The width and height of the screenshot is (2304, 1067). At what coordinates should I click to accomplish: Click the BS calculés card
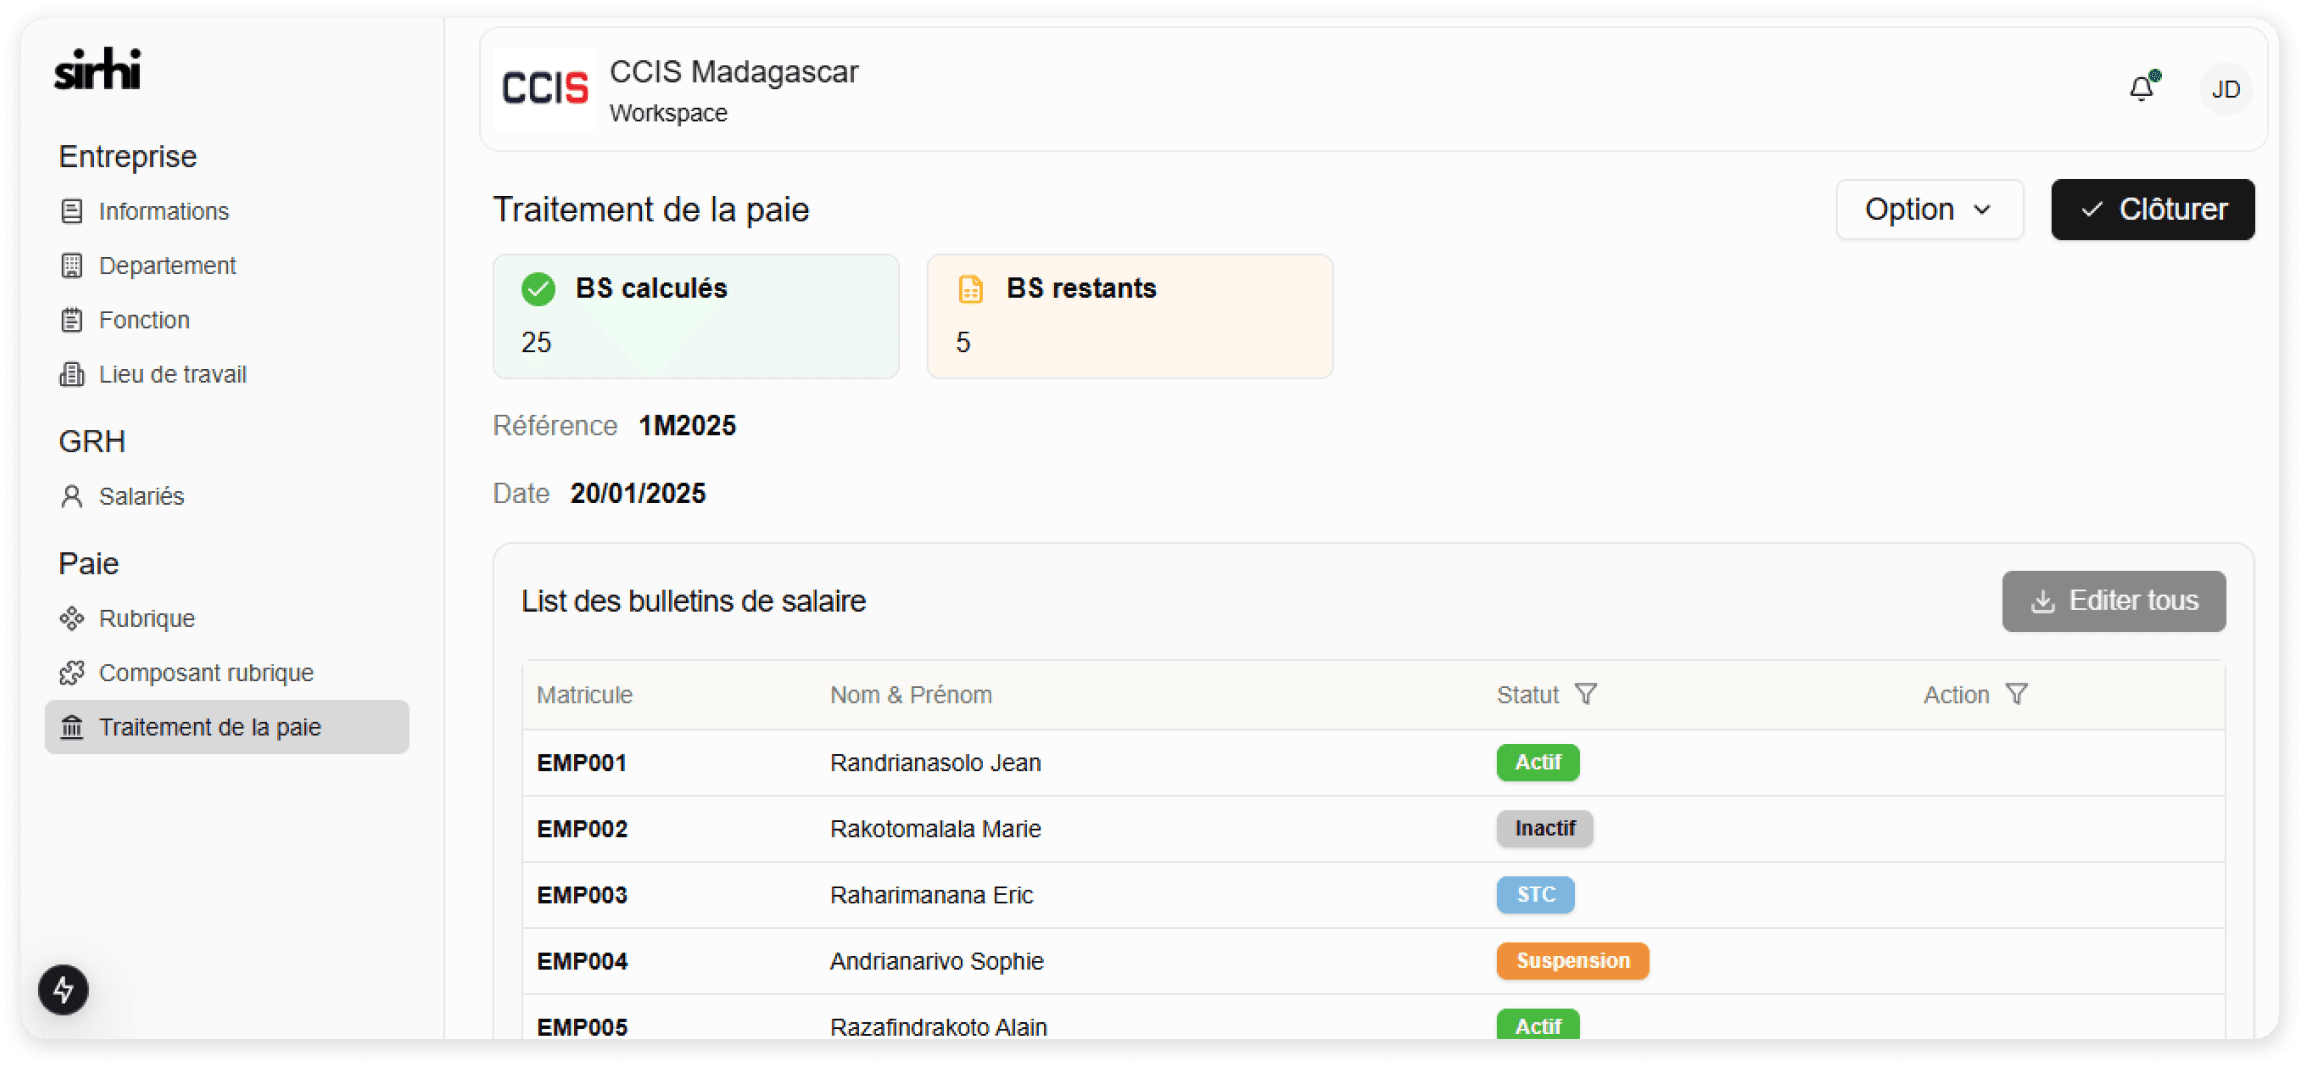click(695, 316)
